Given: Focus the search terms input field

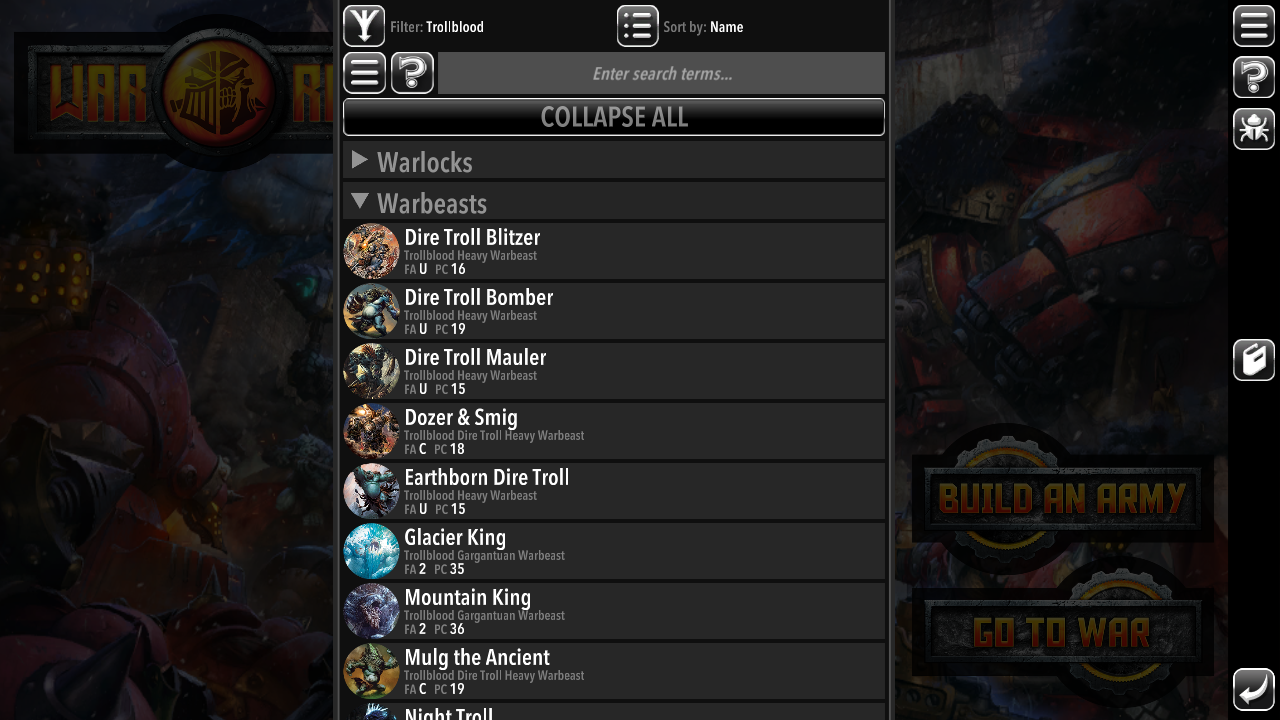Looking at the screenshot, I should pyautogui.click(x=662, y=73).
